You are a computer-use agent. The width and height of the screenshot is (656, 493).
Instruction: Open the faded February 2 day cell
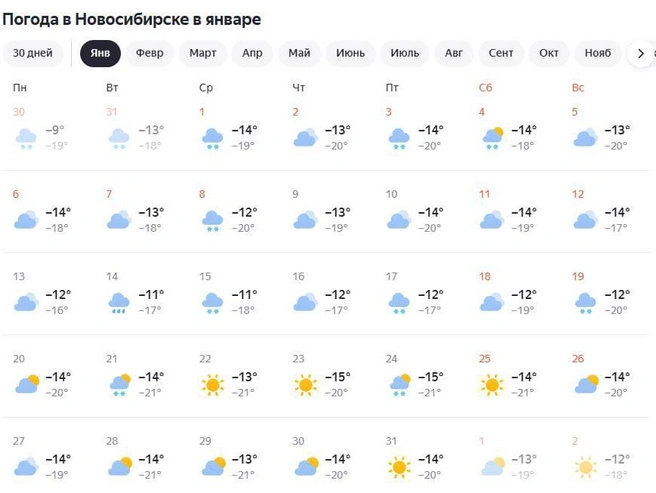tap(607, 459)
